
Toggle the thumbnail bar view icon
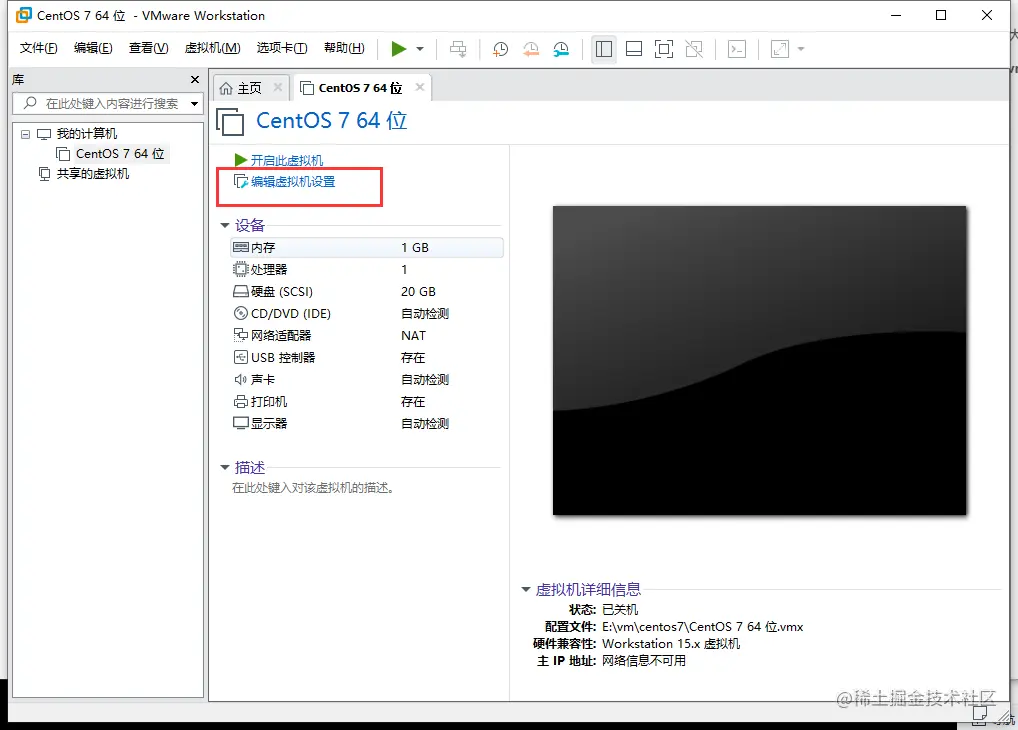coord(634,49)
